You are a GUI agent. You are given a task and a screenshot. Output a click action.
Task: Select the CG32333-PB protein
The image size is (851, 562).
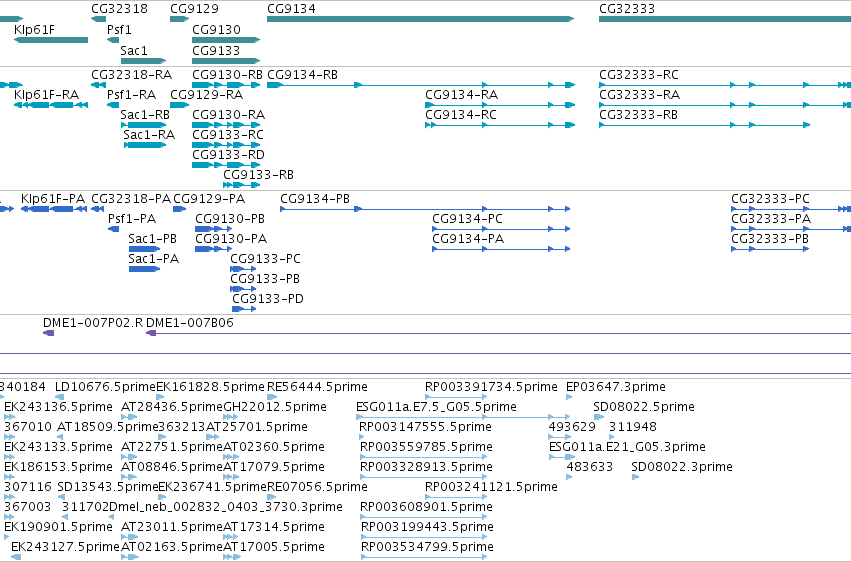click(x=770, y=249)
